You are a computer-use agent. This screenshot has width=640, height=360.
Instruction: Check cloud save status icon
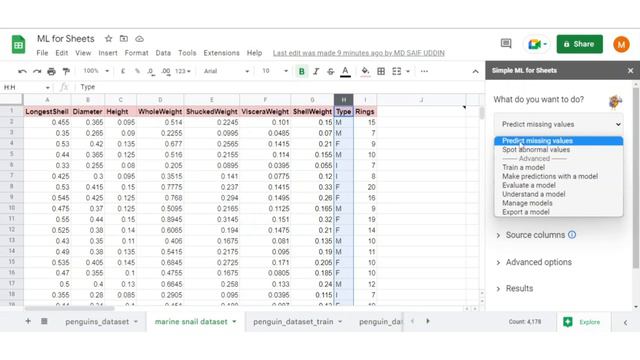pyautogui.click(x=140, y=39)
